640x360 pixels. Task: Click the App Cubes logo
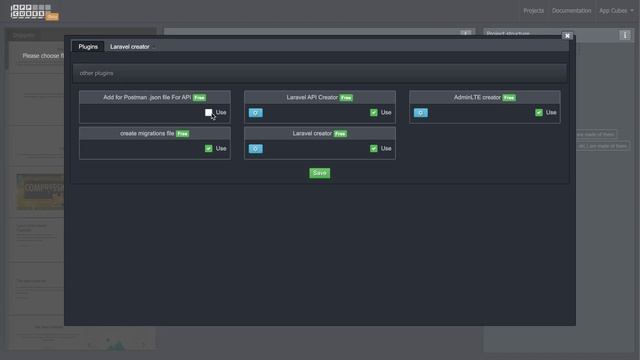tap(34, 12)
